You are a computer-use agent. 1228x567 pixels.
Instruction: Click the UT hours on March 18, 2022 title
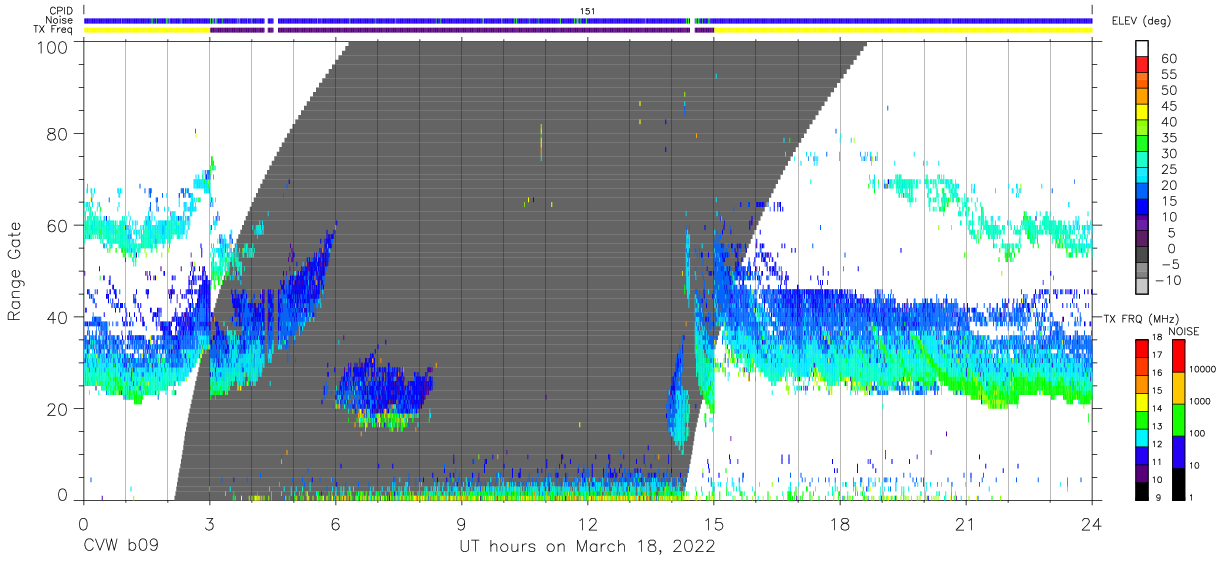pos(587,548)
